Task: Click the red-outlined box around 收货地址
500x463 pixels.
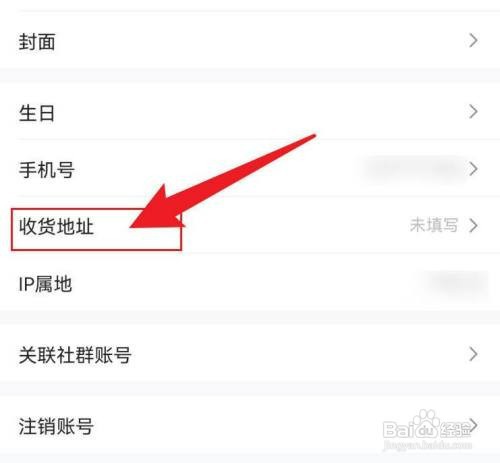Action: 96,229
